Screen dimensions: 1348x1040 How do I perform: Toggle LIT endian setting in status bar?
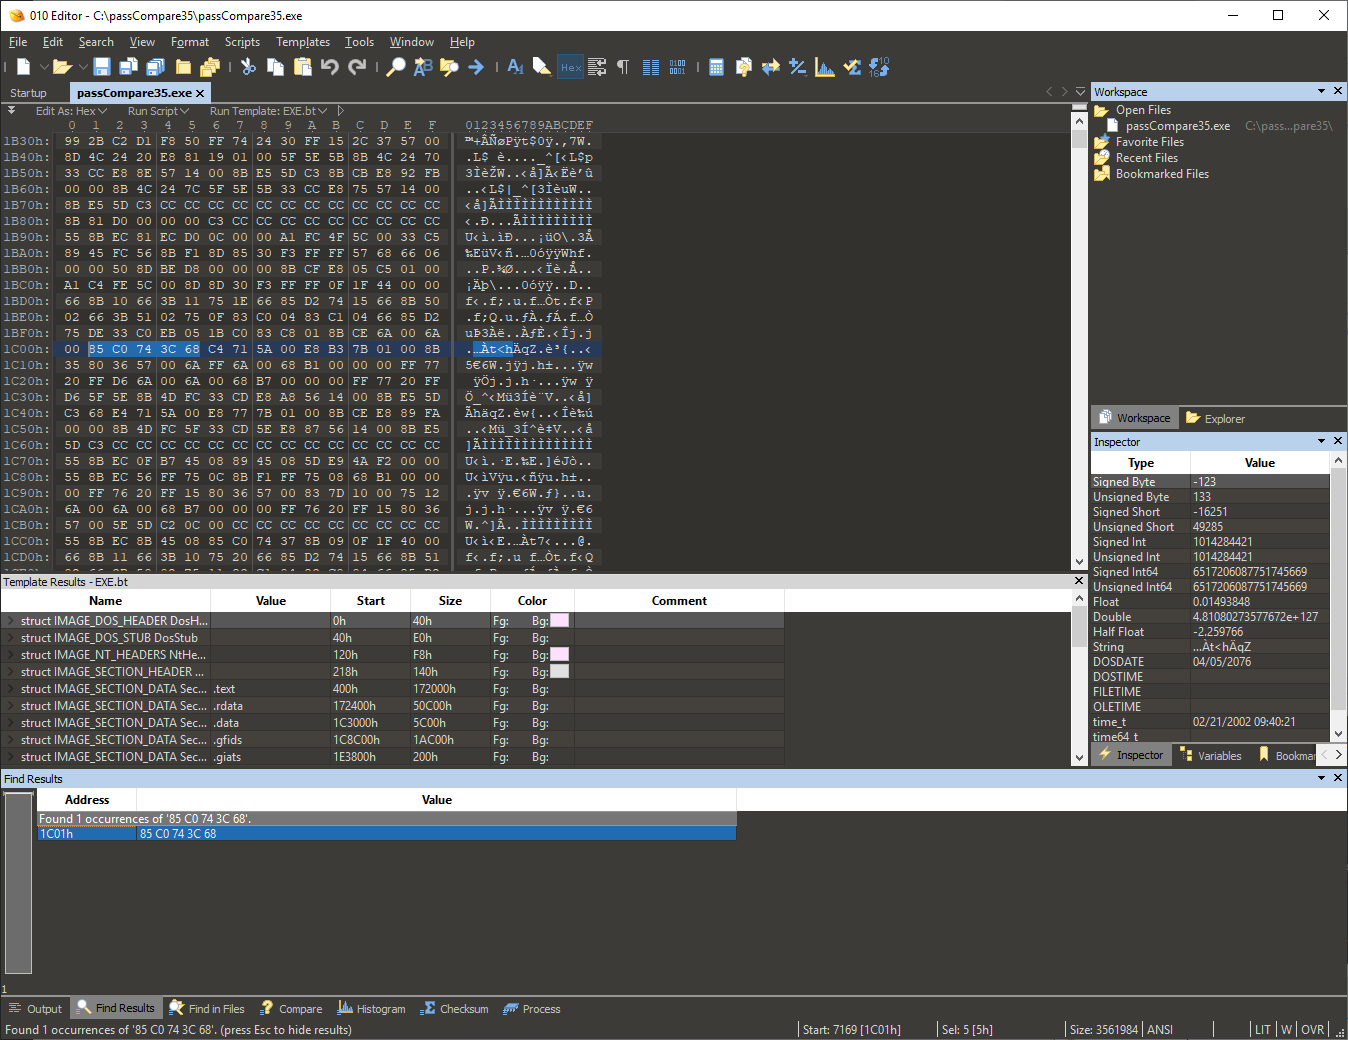1263,1029
